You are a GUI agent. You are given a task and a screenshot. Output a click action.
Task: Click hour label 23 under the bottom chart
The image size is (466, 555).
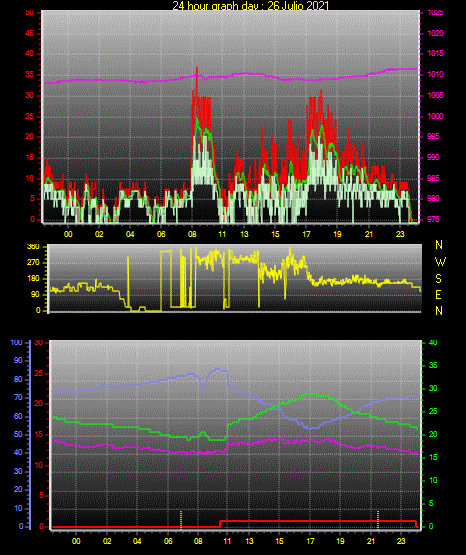pos(401,541)
